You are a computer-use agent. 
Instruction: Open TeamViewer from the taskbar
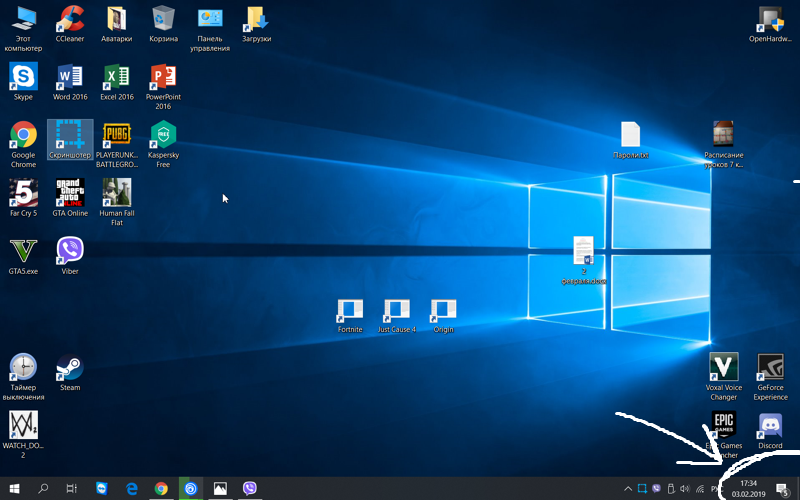pos(102,489)
